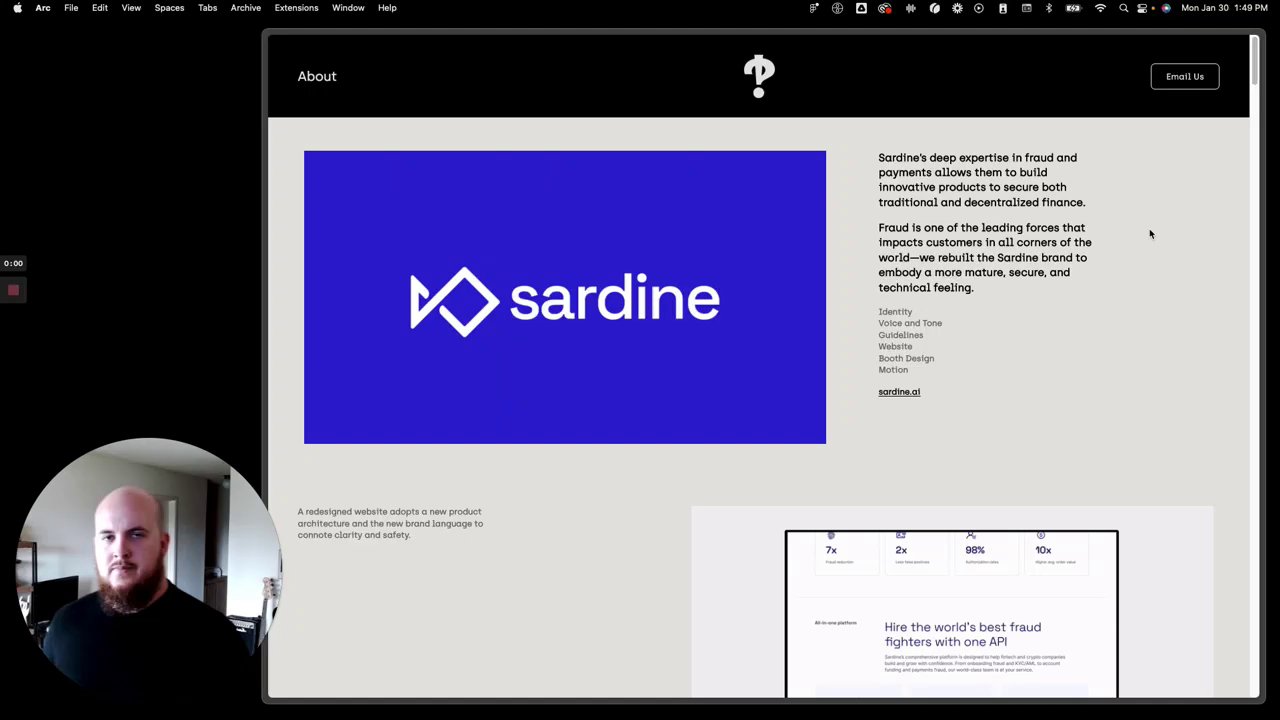Go to the About page

click(x=317, y=76)
